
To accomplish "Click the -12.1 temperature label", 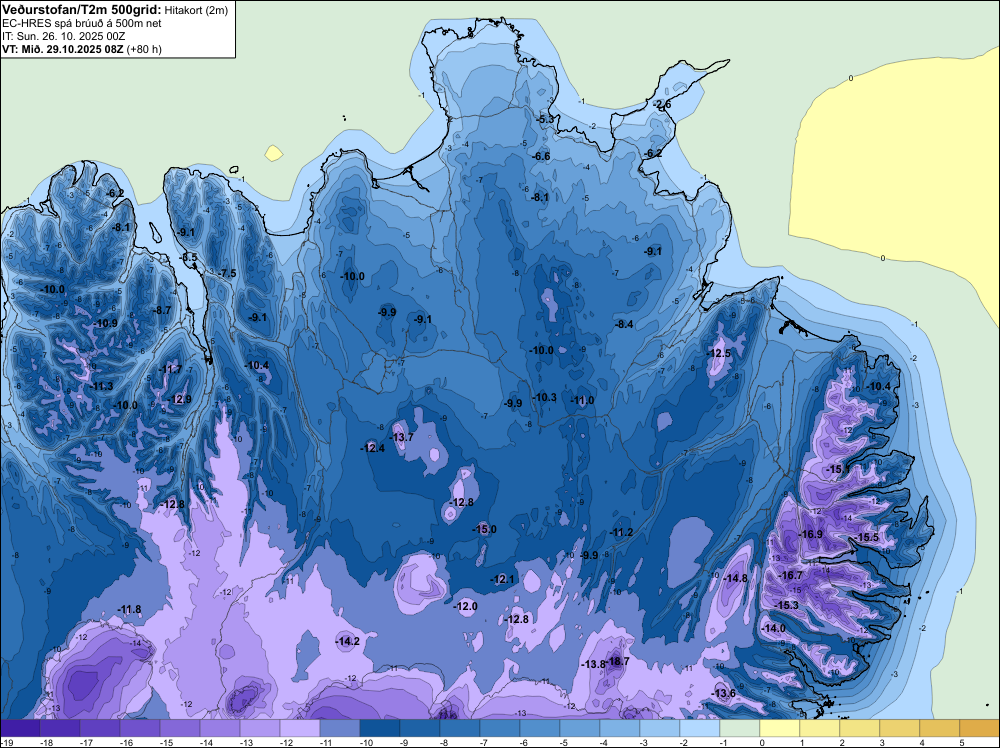I will point(502,579).
